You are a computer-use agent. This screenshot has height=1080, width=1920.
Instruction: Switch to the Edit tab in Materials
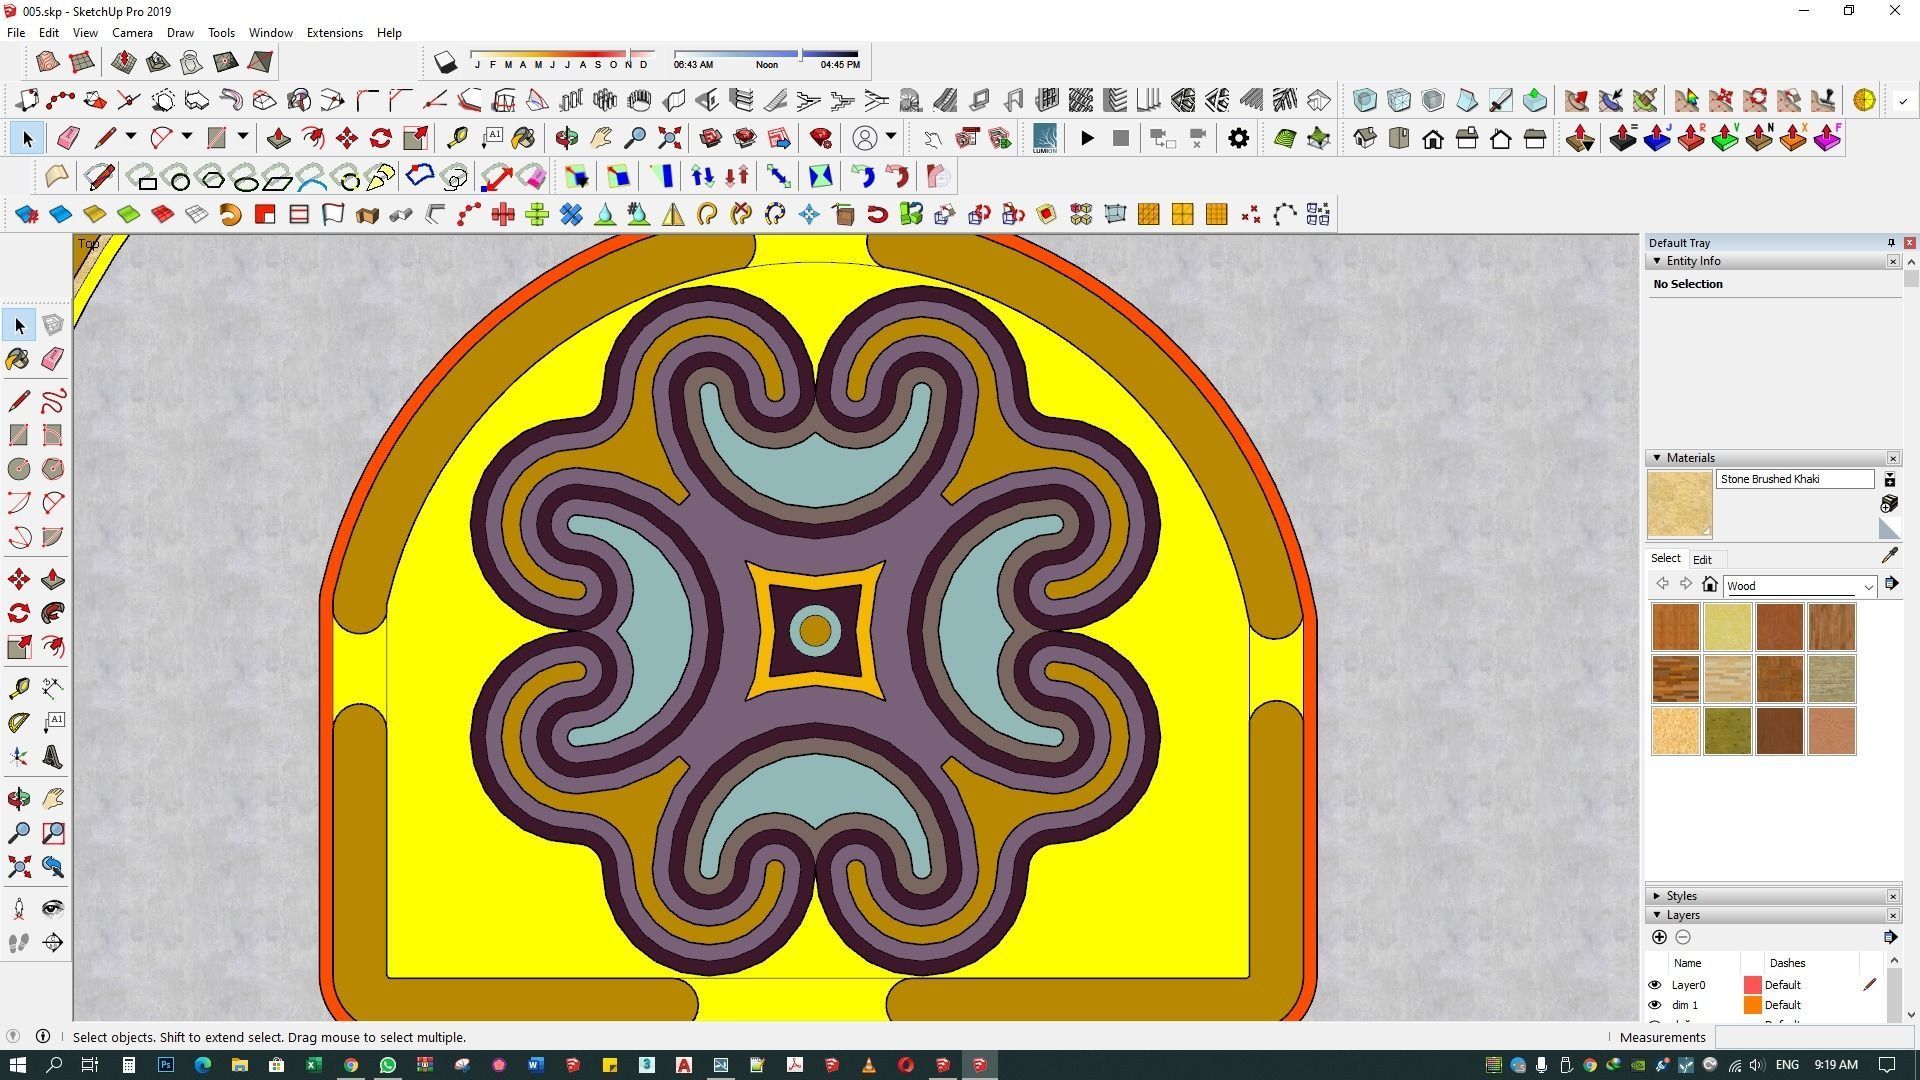point(1702,560)
